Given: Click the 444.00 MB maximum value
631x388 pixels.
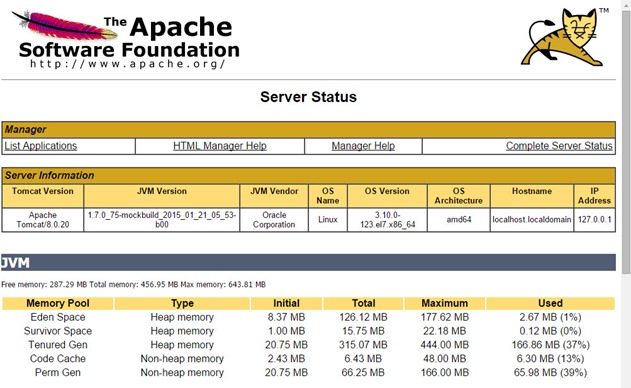Looking at the screenshot, I should click(445, 345).
